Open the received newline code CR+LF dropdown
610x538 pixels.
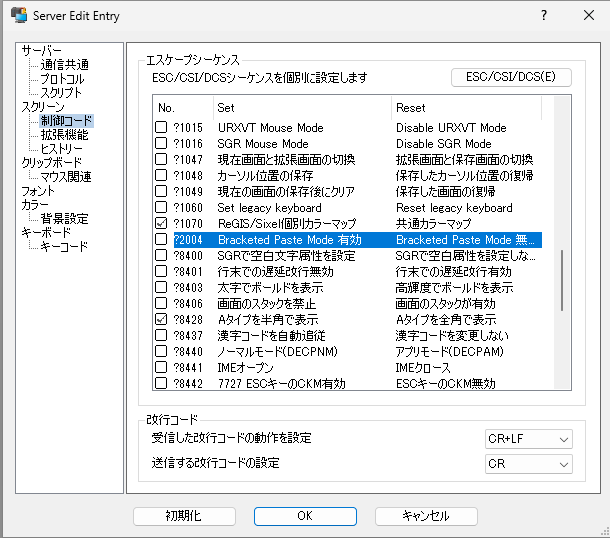tap(528, 439)
